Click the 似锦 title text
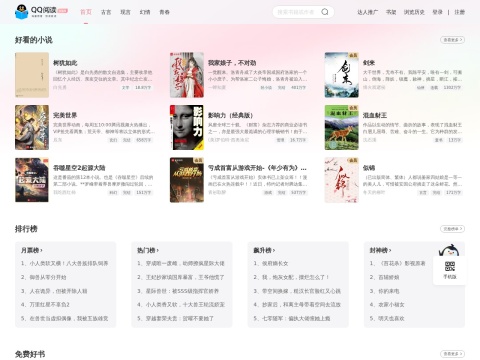Screen dimensions: 480x360 (369, 168)
